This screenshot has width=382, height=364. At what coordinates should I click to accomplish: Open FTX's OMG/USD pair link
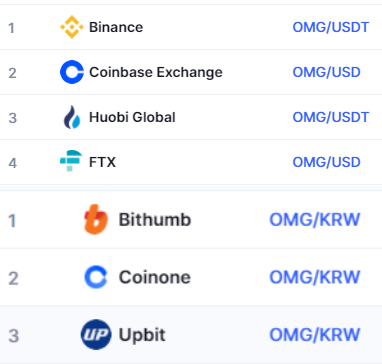click(326, 162)
